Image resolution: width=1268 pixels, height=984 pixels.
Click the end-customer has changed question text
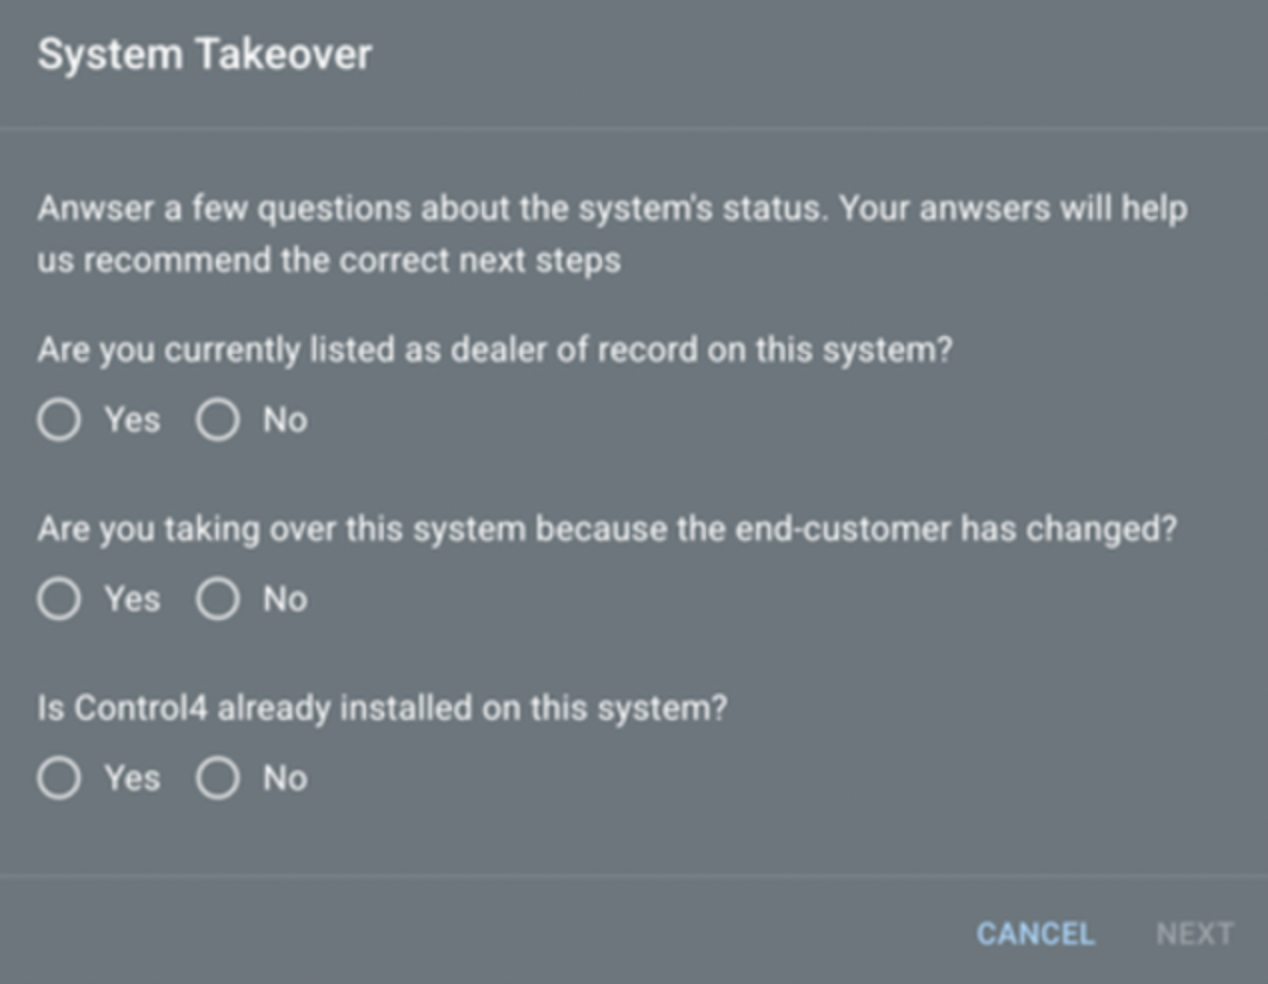coord(607,528)
